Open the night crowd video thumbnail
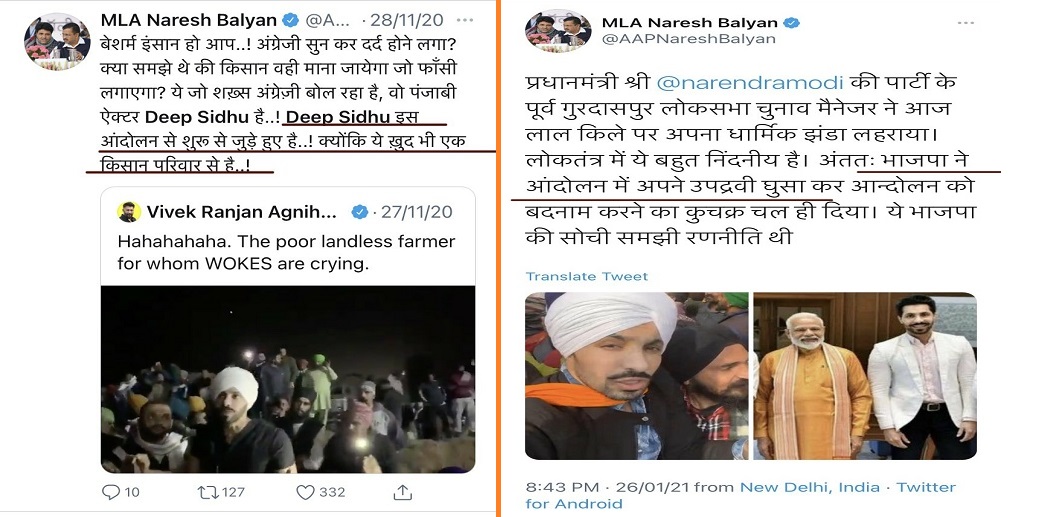Viewport: 1041px width, 517px height. [x=287, y=379]
